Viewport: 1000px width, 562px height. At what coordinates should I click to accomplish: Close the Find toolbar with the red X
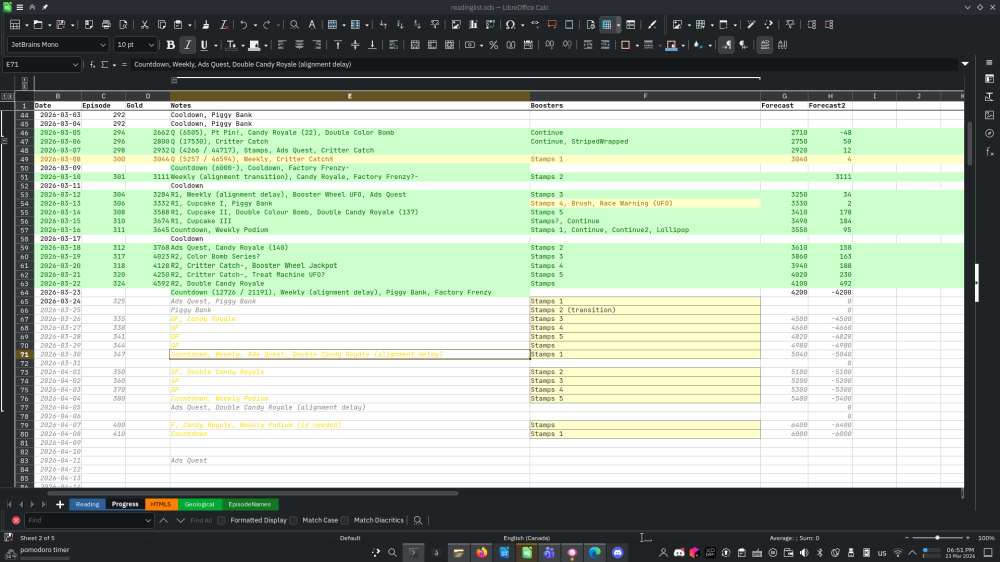(16, 521)
